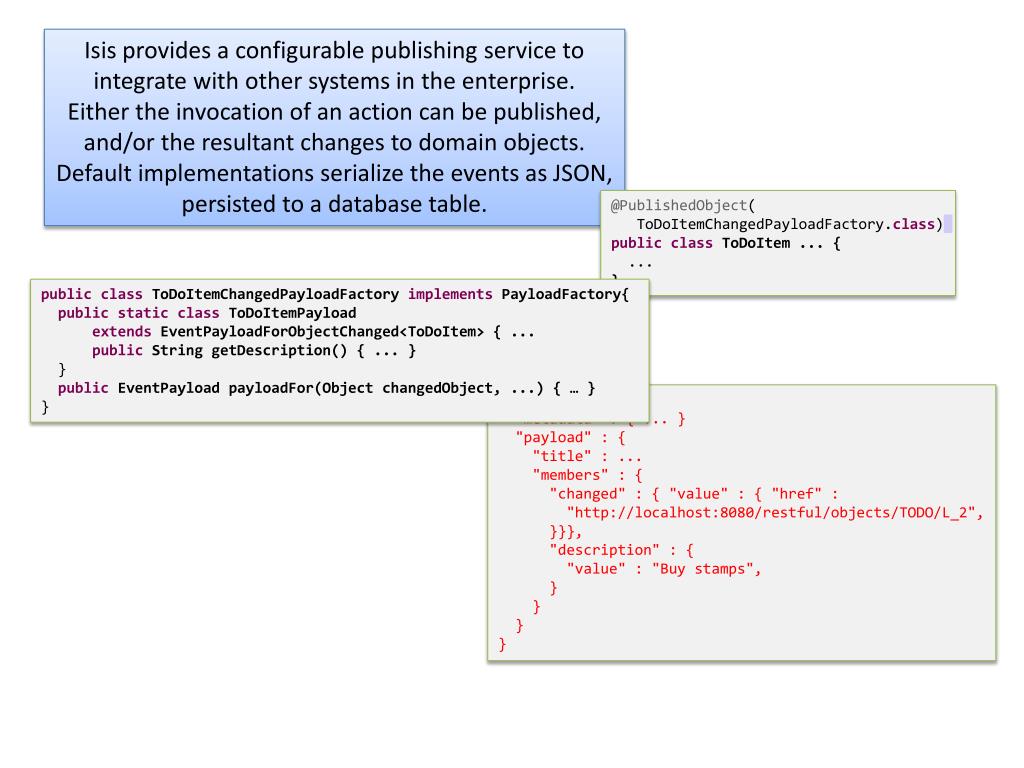Click the EventPayloadForObjectChanged<ToDoItem> code line
This screenshot has height=768, width=1024.
313,332
